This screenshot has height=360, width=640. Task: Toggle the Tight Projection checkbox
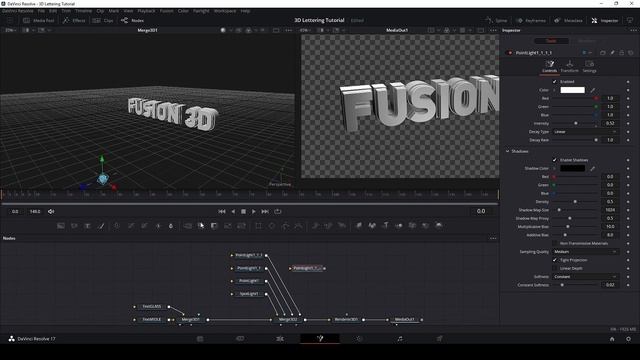[554, 260]
